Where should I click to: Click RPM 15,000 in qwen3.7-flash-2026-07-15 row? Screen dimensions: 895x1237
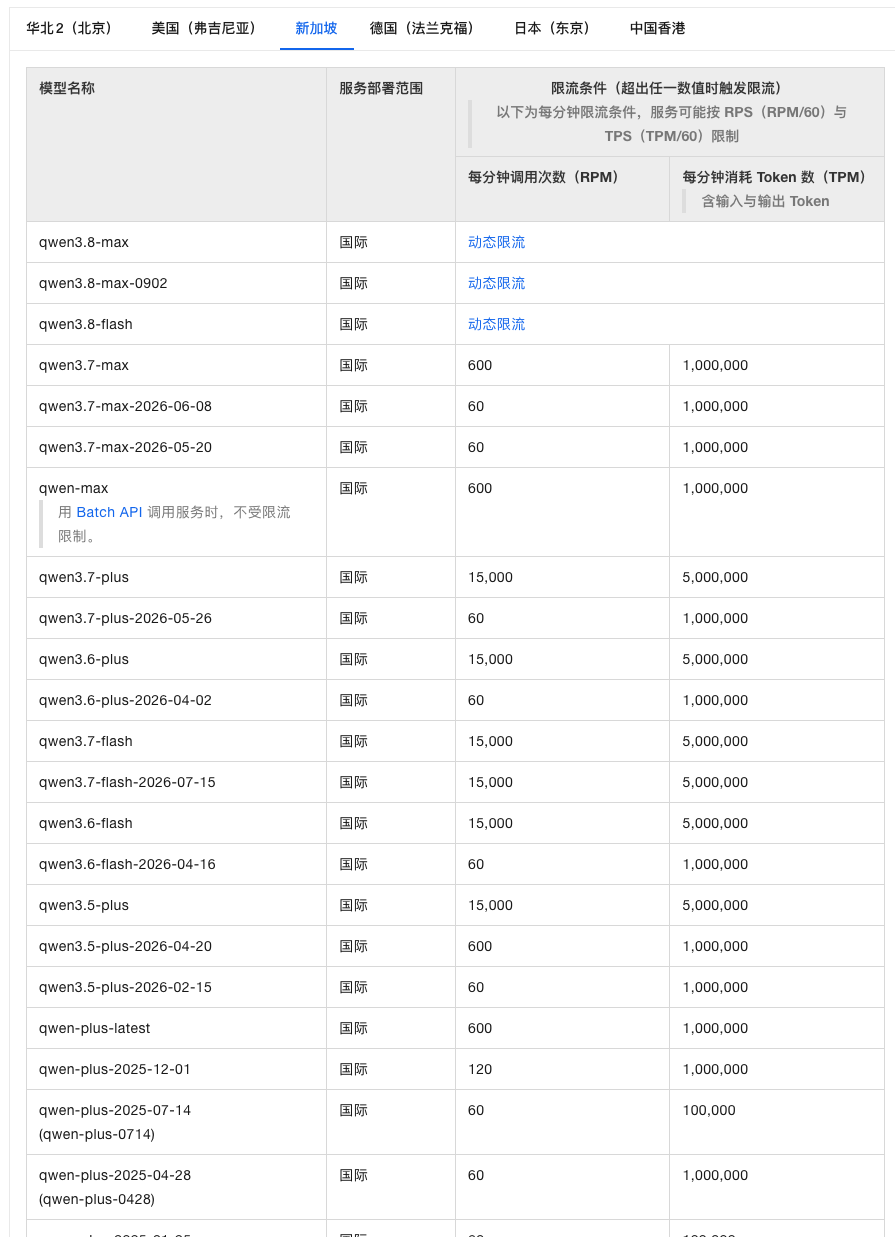490,782
